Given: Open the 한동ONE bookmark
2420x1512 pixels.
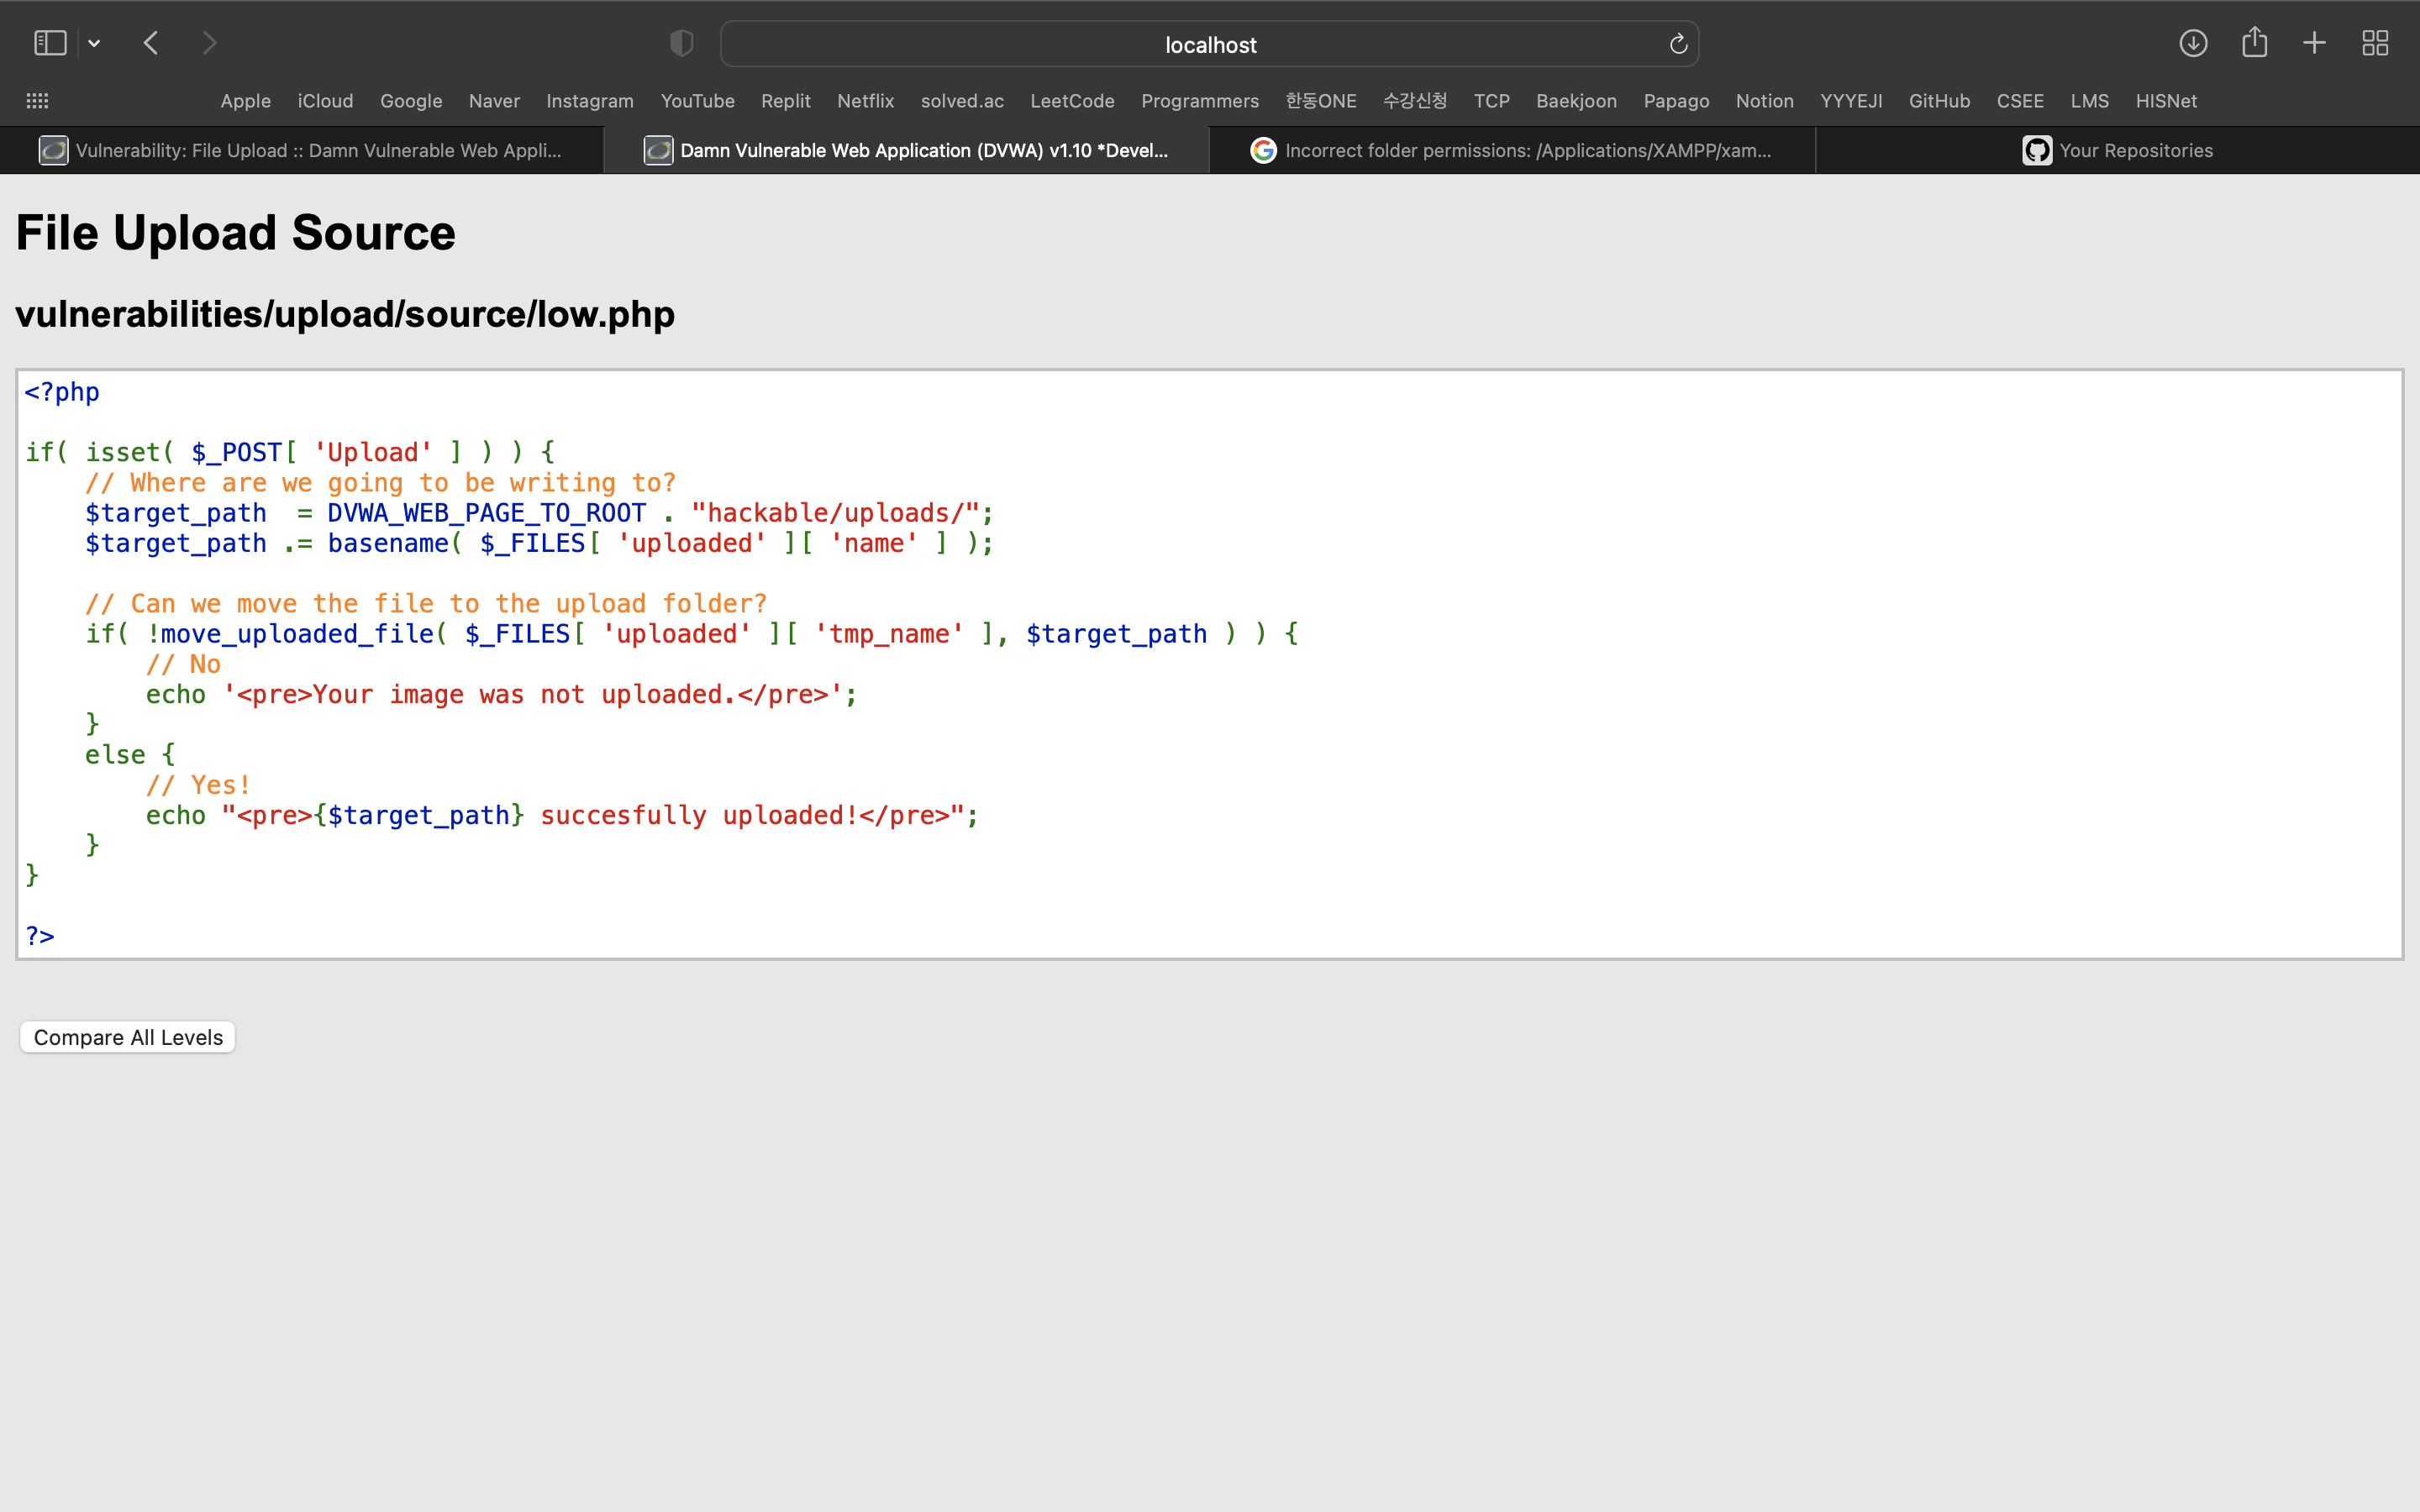Looking at the screenshot, I should coord(1321,101).
